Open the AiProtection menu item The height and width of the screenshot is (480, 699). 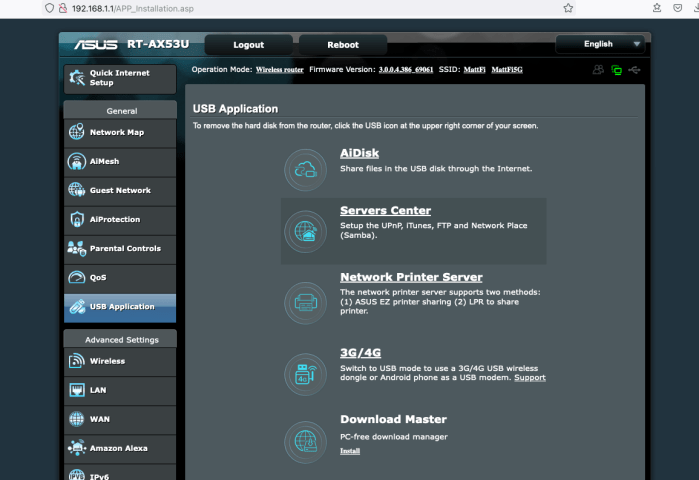pyautogui.click(x=120, y=219)
